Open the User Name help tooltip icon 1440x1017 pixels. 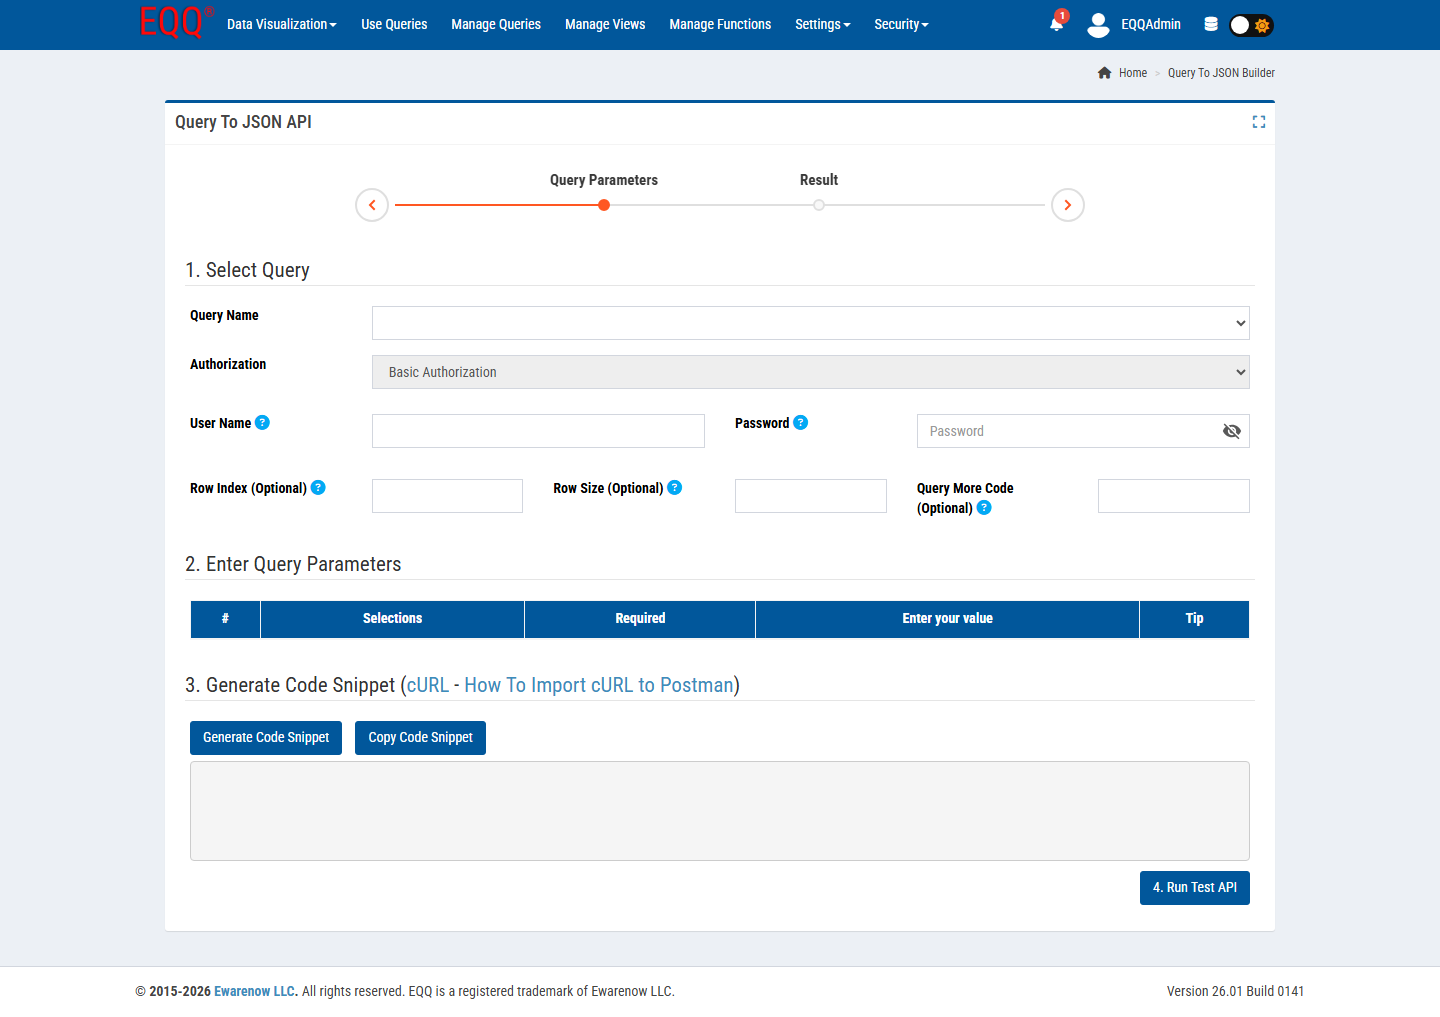[x=262, y=422]
